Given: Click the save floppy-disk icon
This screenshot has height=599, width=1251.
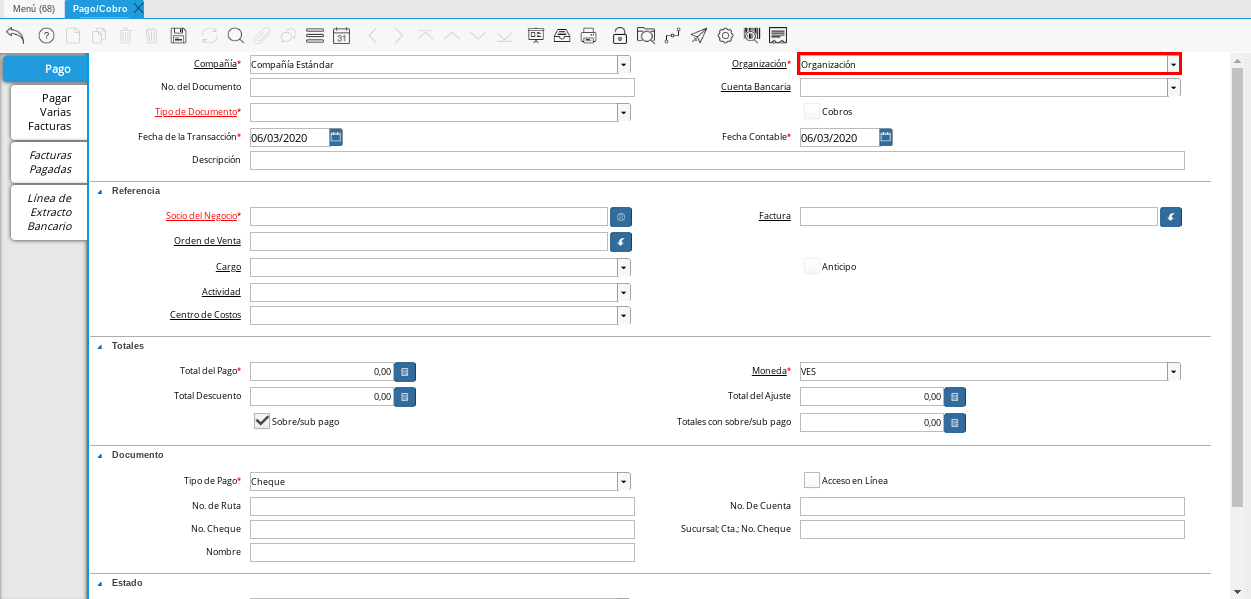Looking at the screenshot, I should tap(178, 36).
